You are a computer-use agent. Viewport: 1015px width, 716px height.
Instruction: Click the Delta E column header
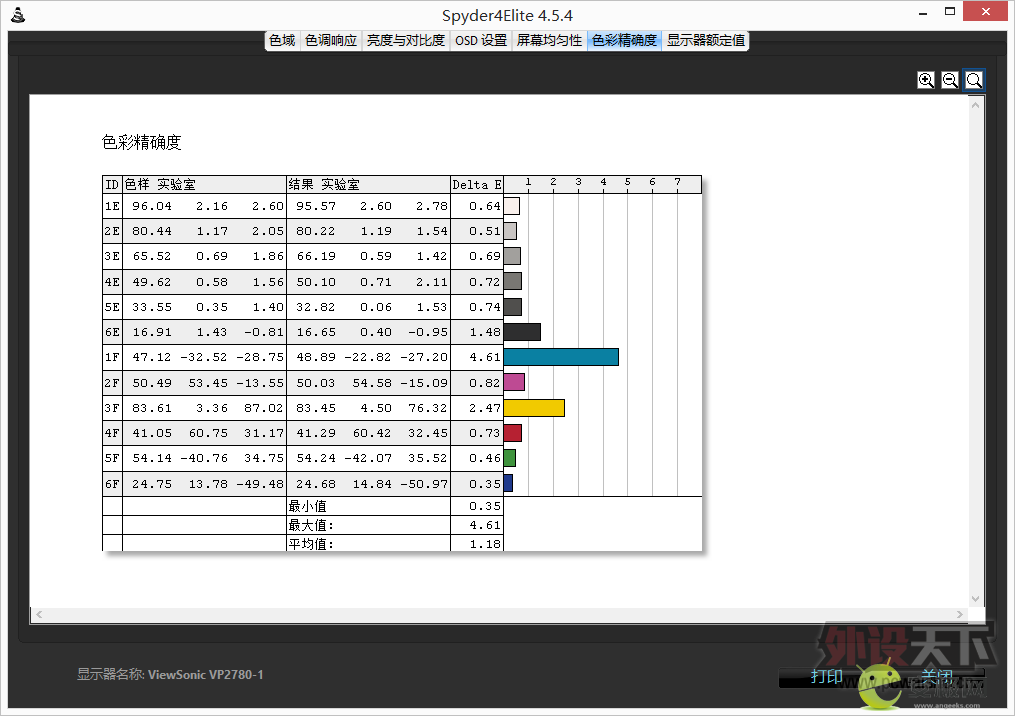[477, 185]
